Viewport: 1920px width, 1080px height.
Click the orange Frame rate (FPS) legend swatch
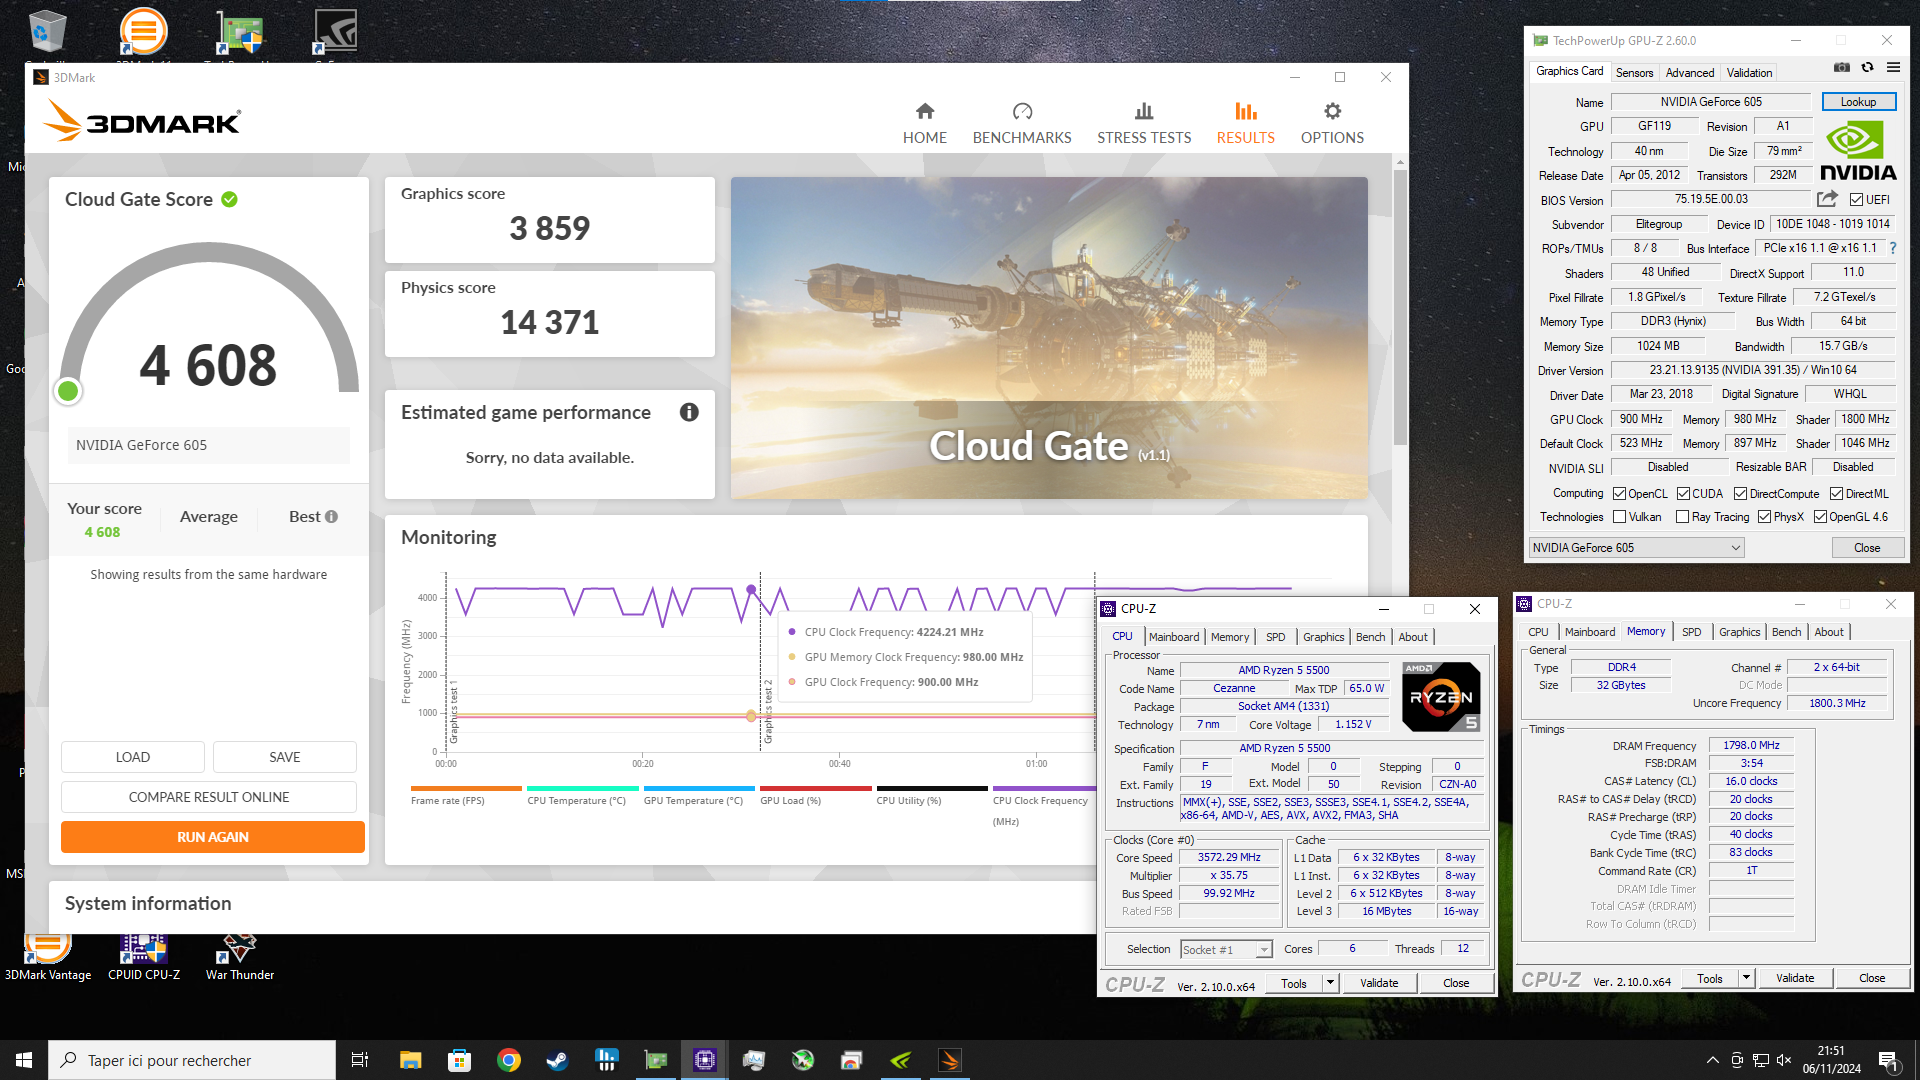pyautogui.click(x=466, y=788)
